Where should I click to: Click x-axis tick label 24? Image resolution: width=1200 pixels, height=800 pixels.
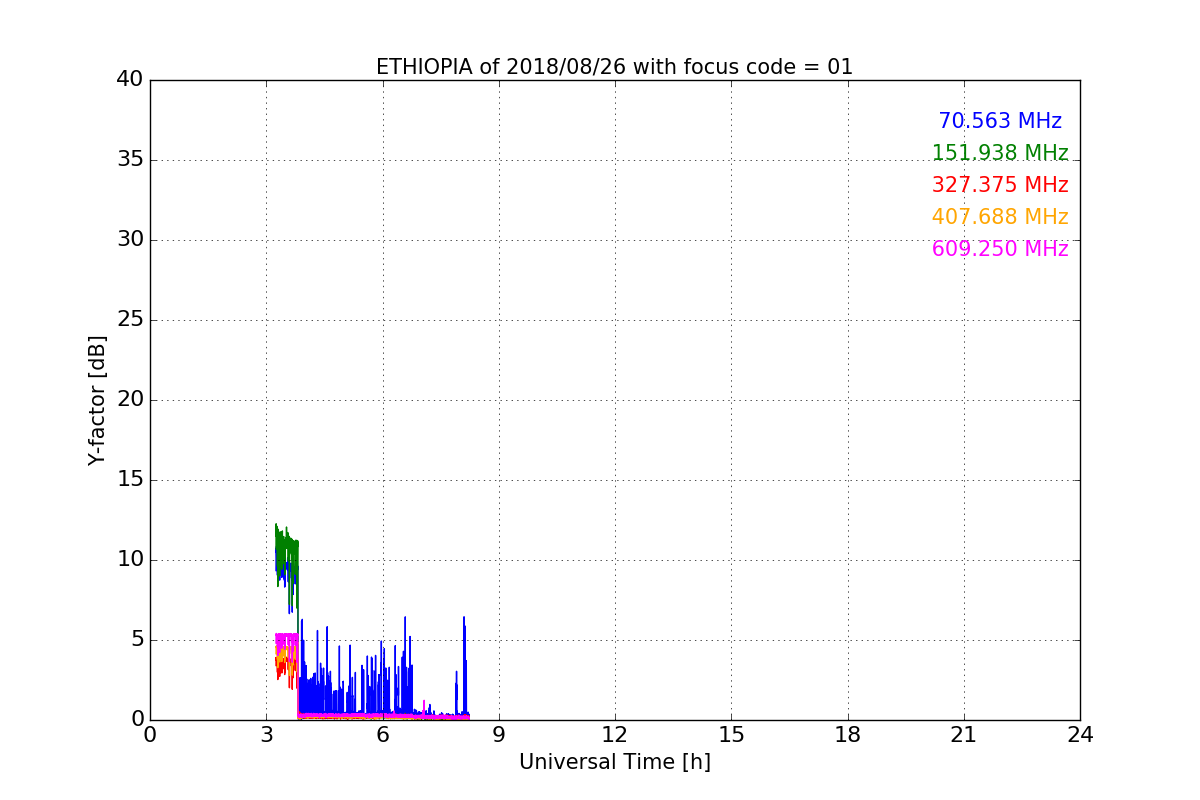(x=1080, y=735)
